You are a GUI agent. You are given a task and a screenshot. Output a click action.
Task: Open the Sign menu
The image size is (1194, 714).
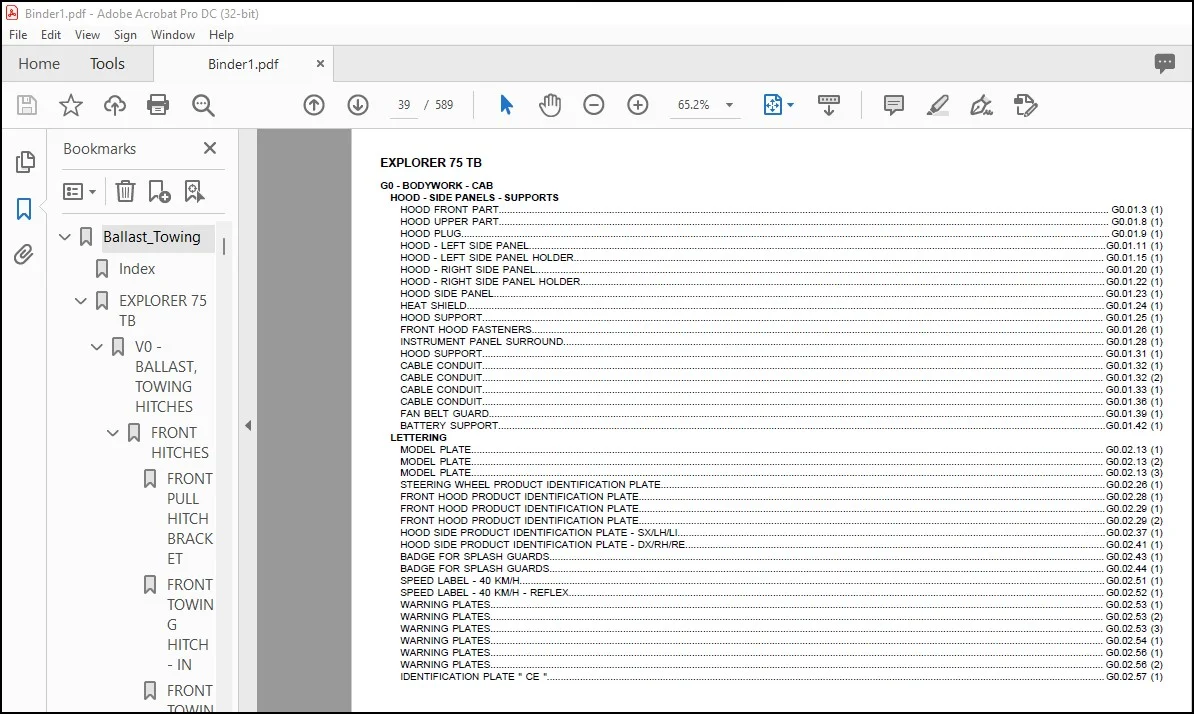tap(125, 35)
